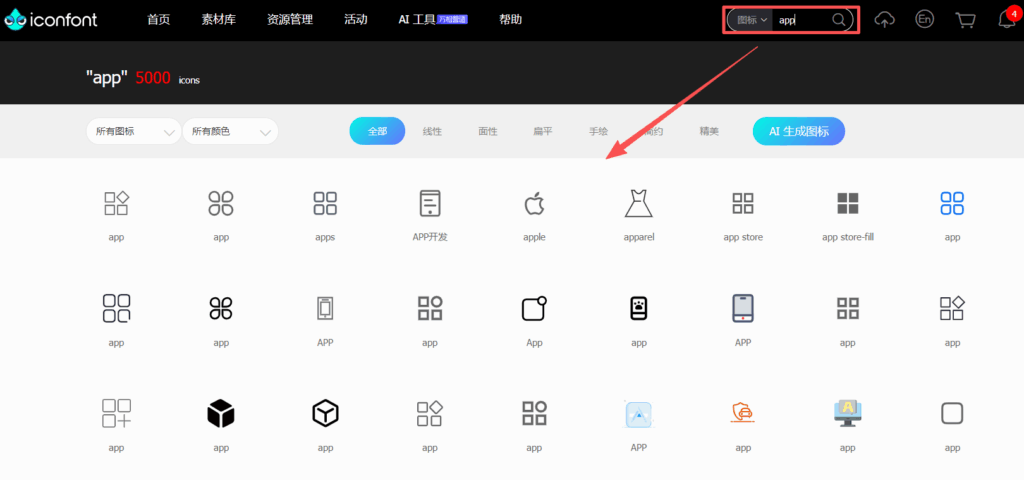
Task: Select the apps four rounded squares icon
Action: 325,203
